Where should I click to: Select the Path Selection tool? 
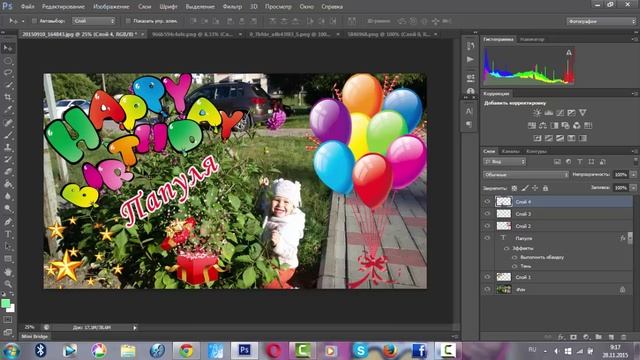click(x=8, y=247)
